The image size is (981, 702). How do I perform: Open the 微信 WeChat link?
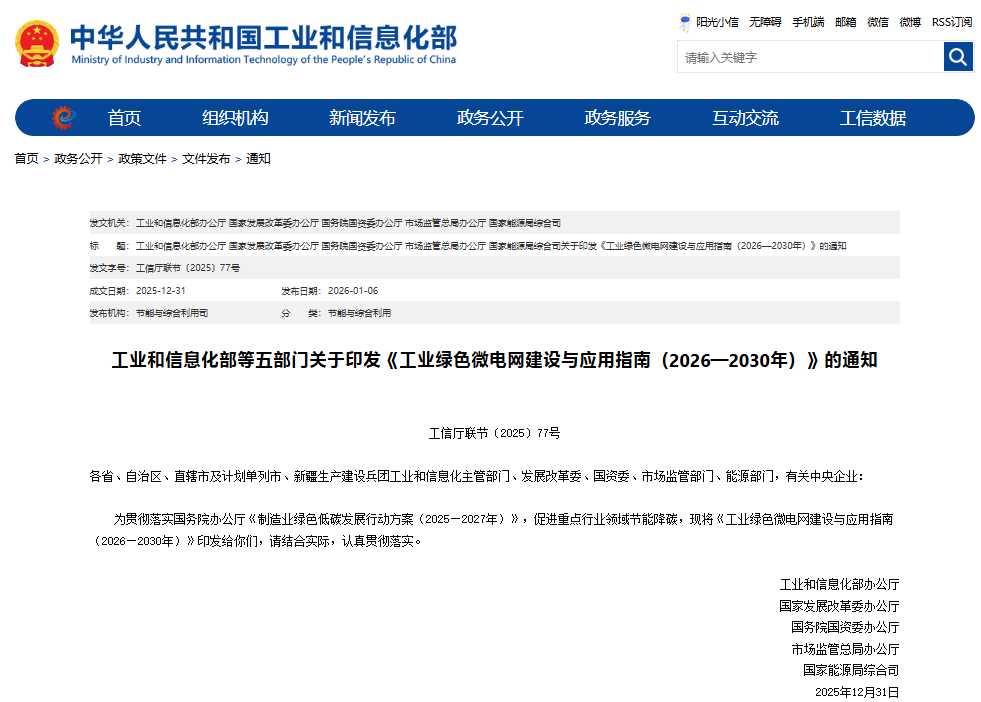876,21
